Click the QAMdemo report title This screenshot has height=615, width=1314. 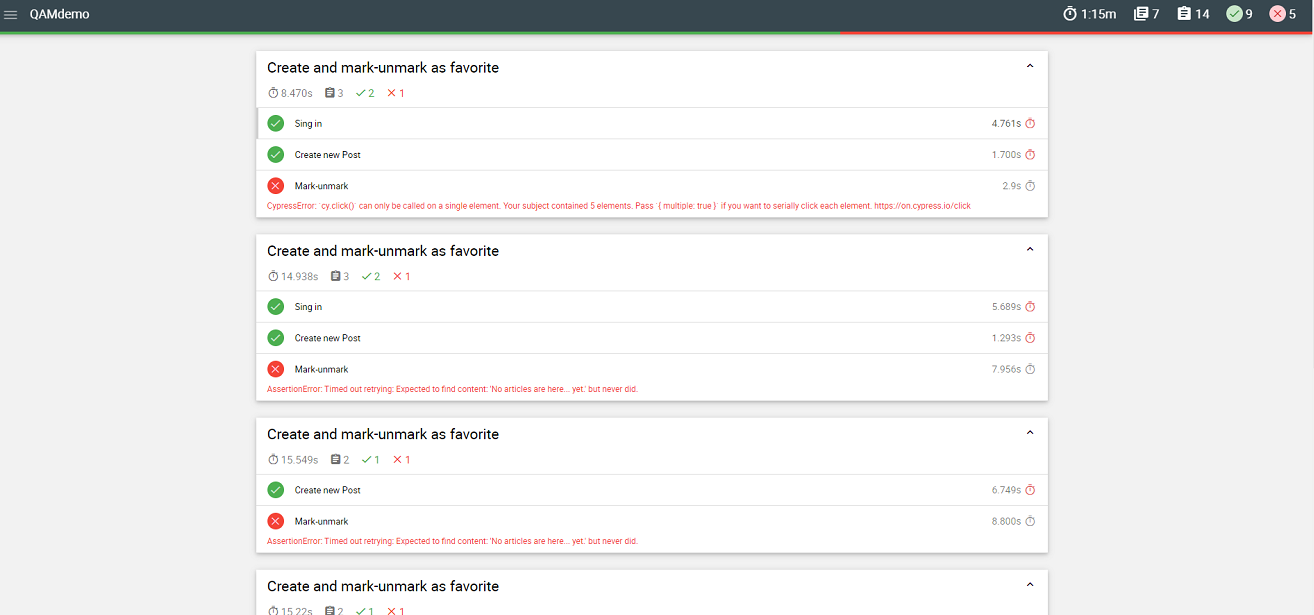[60, 14]
